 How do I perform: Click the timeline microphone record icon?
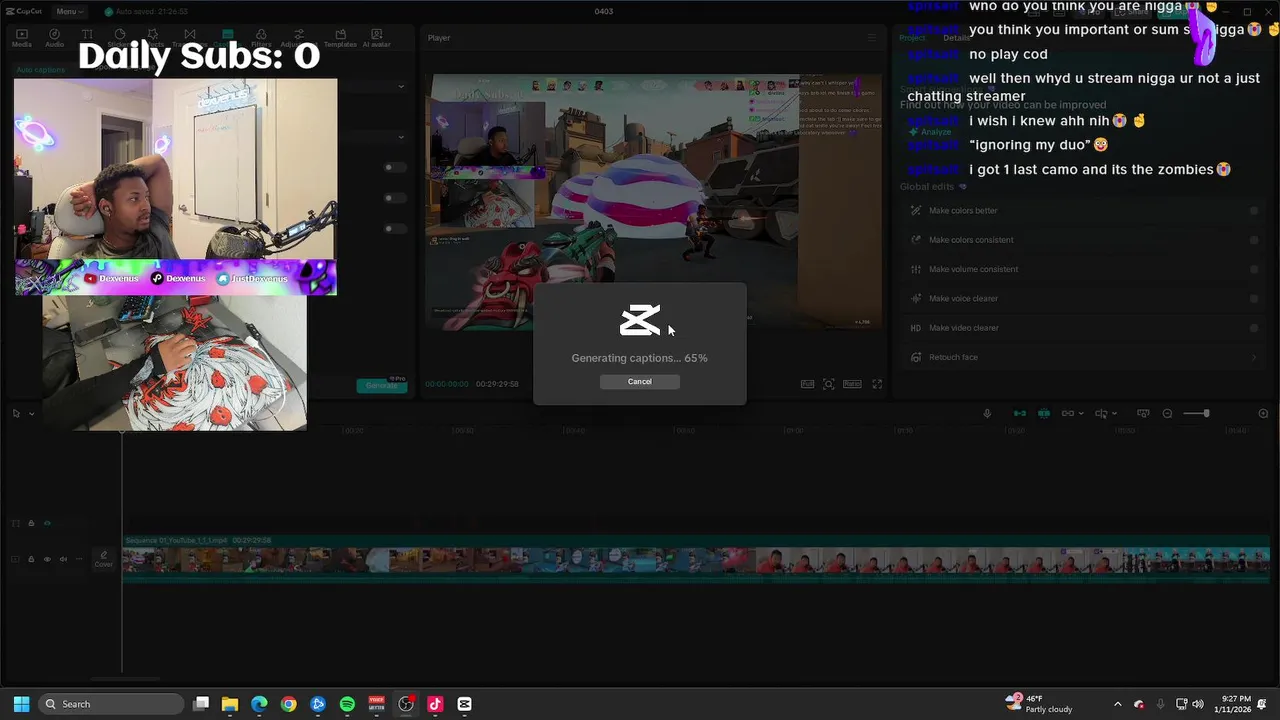pos(987,414)
